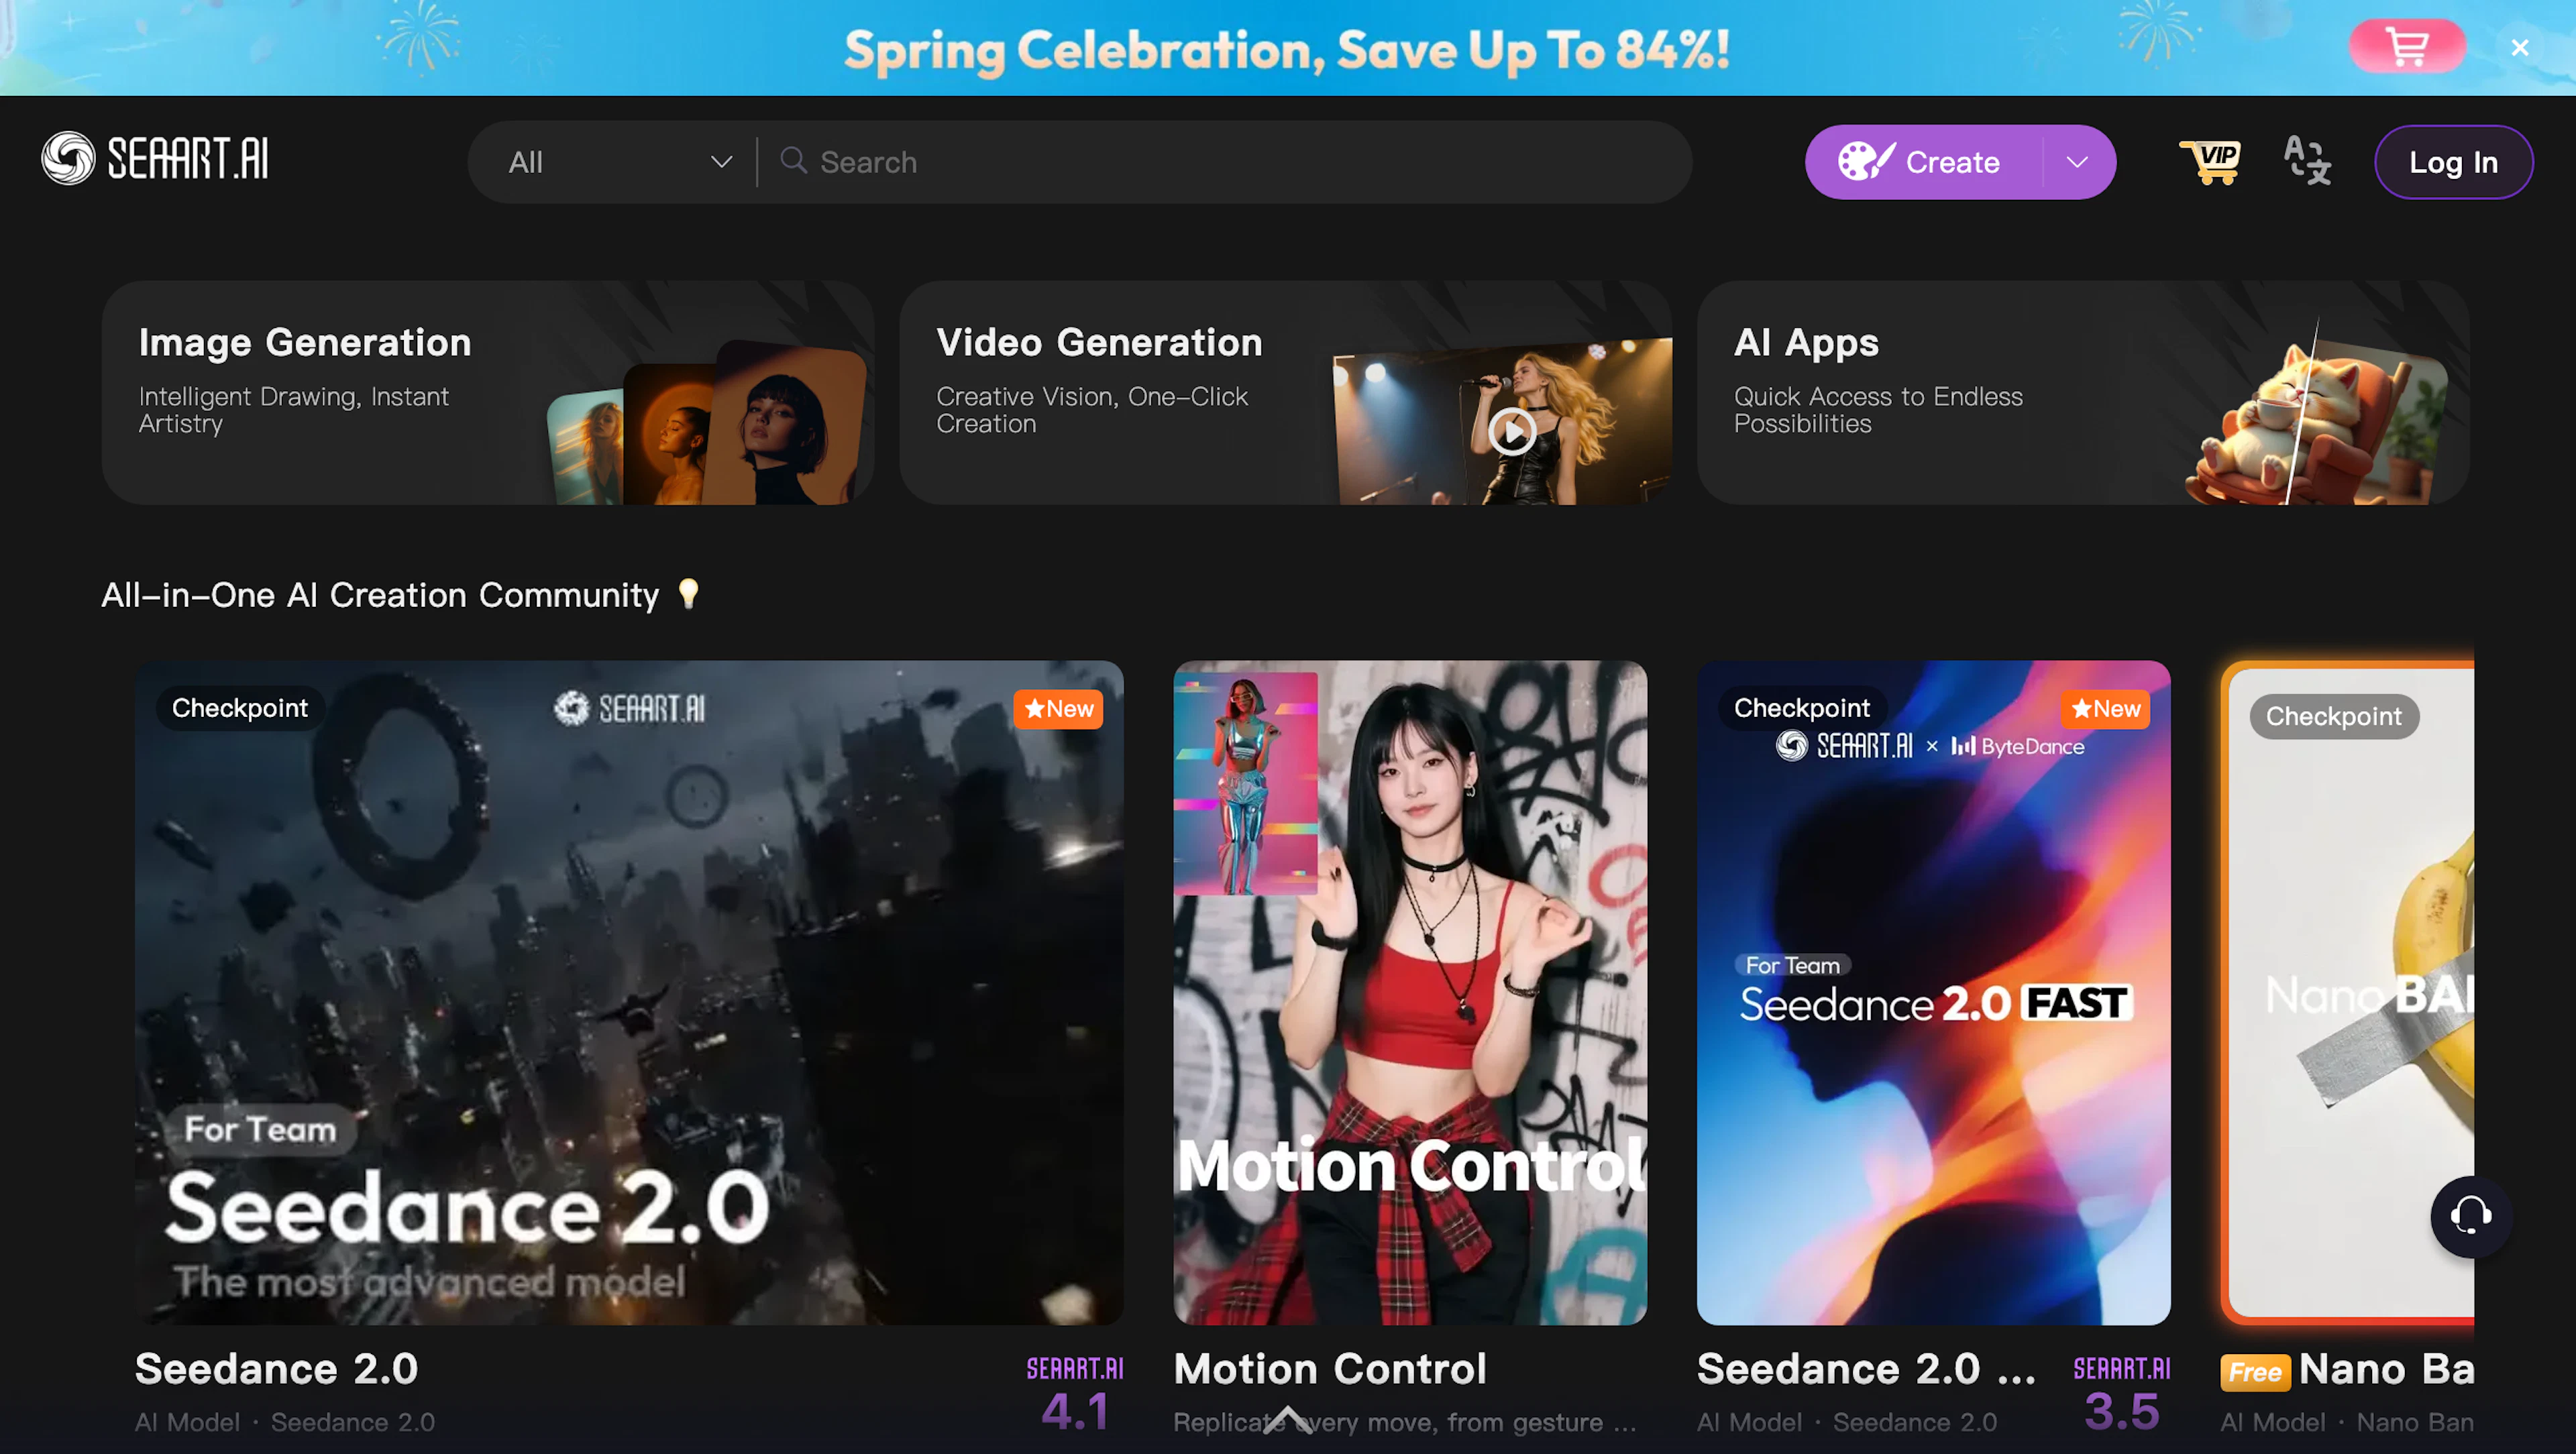Click the New badge on the Seedance FAST card
2576x1454 pixels.
2105,709
